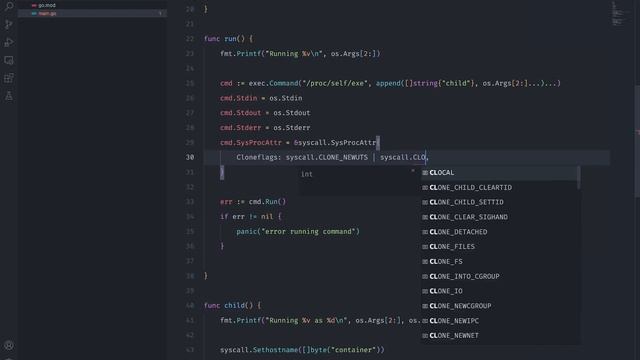
Task: Choose CLONE_CHILD_SETTID suggestion
Action: click(499, 202)
